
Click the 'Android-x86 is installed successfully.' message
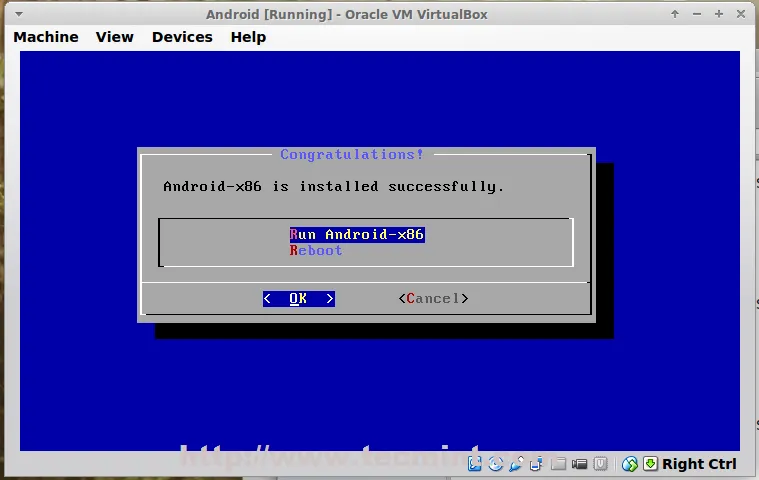[x=334, y=186]
